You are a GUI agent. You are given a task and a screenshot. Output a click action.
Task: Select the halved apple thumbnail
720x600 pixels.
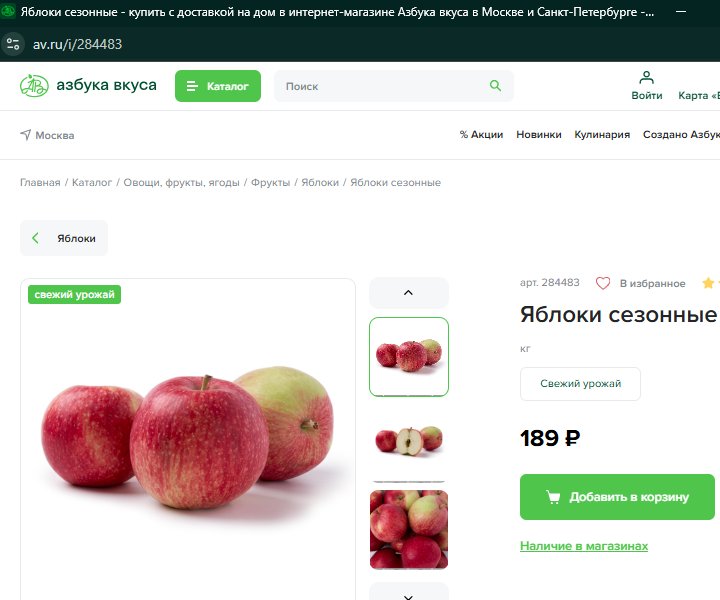pyautogui.click(x=409, y=440)
